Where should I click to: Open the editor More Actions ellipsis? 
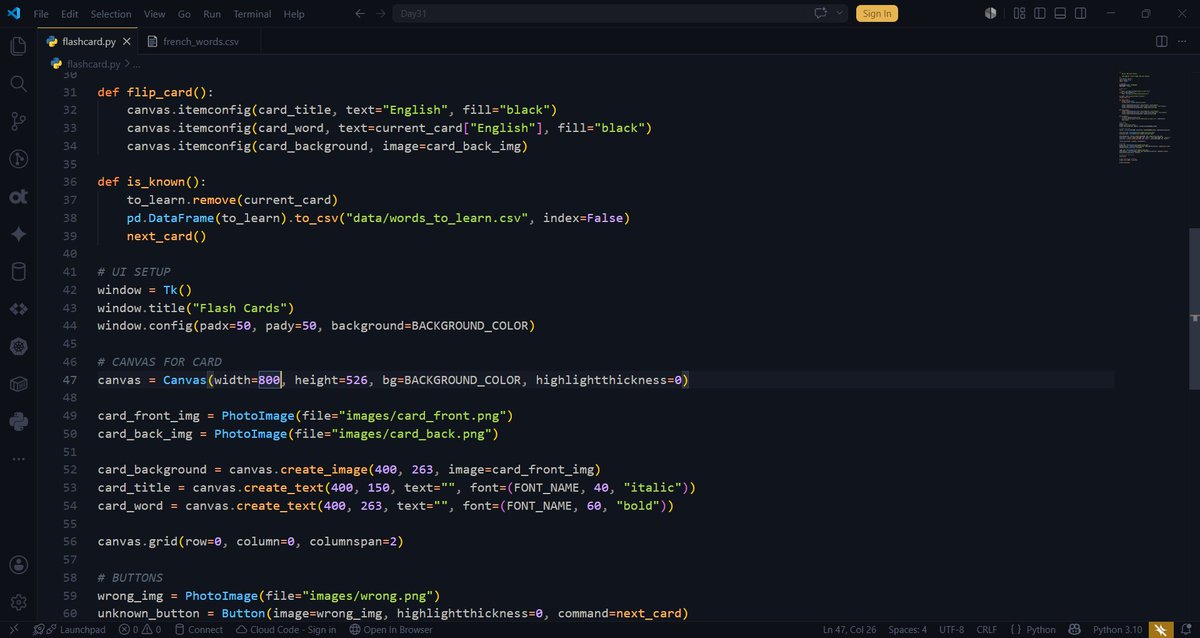(x=1184, y=41)
